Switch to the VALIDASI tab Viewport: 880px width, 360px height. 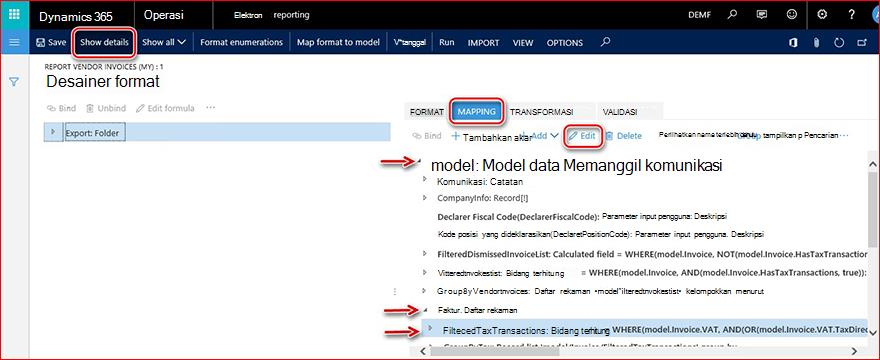click(x=620, y=112)
